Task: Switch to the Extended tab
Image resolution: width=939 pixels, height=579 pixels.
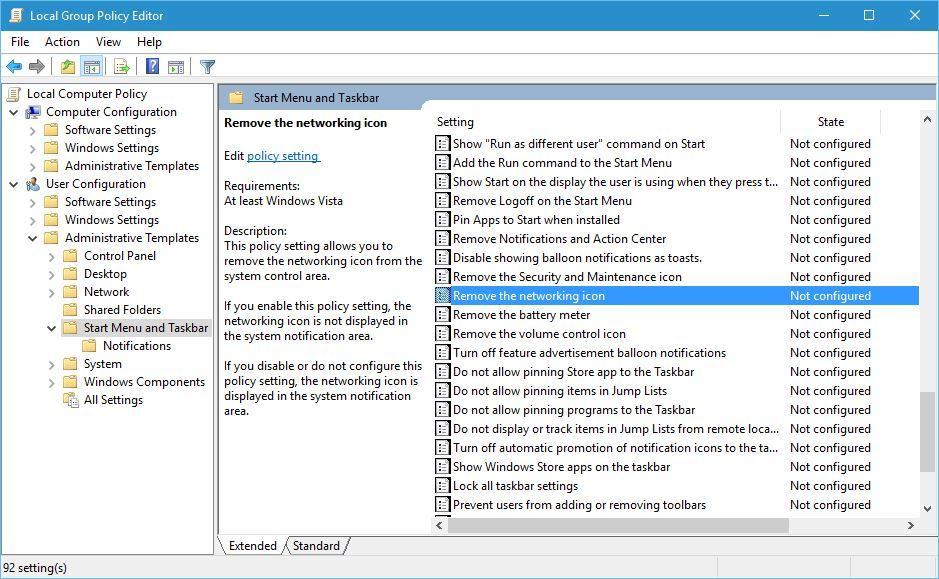Action: click(x=252, y=545)
